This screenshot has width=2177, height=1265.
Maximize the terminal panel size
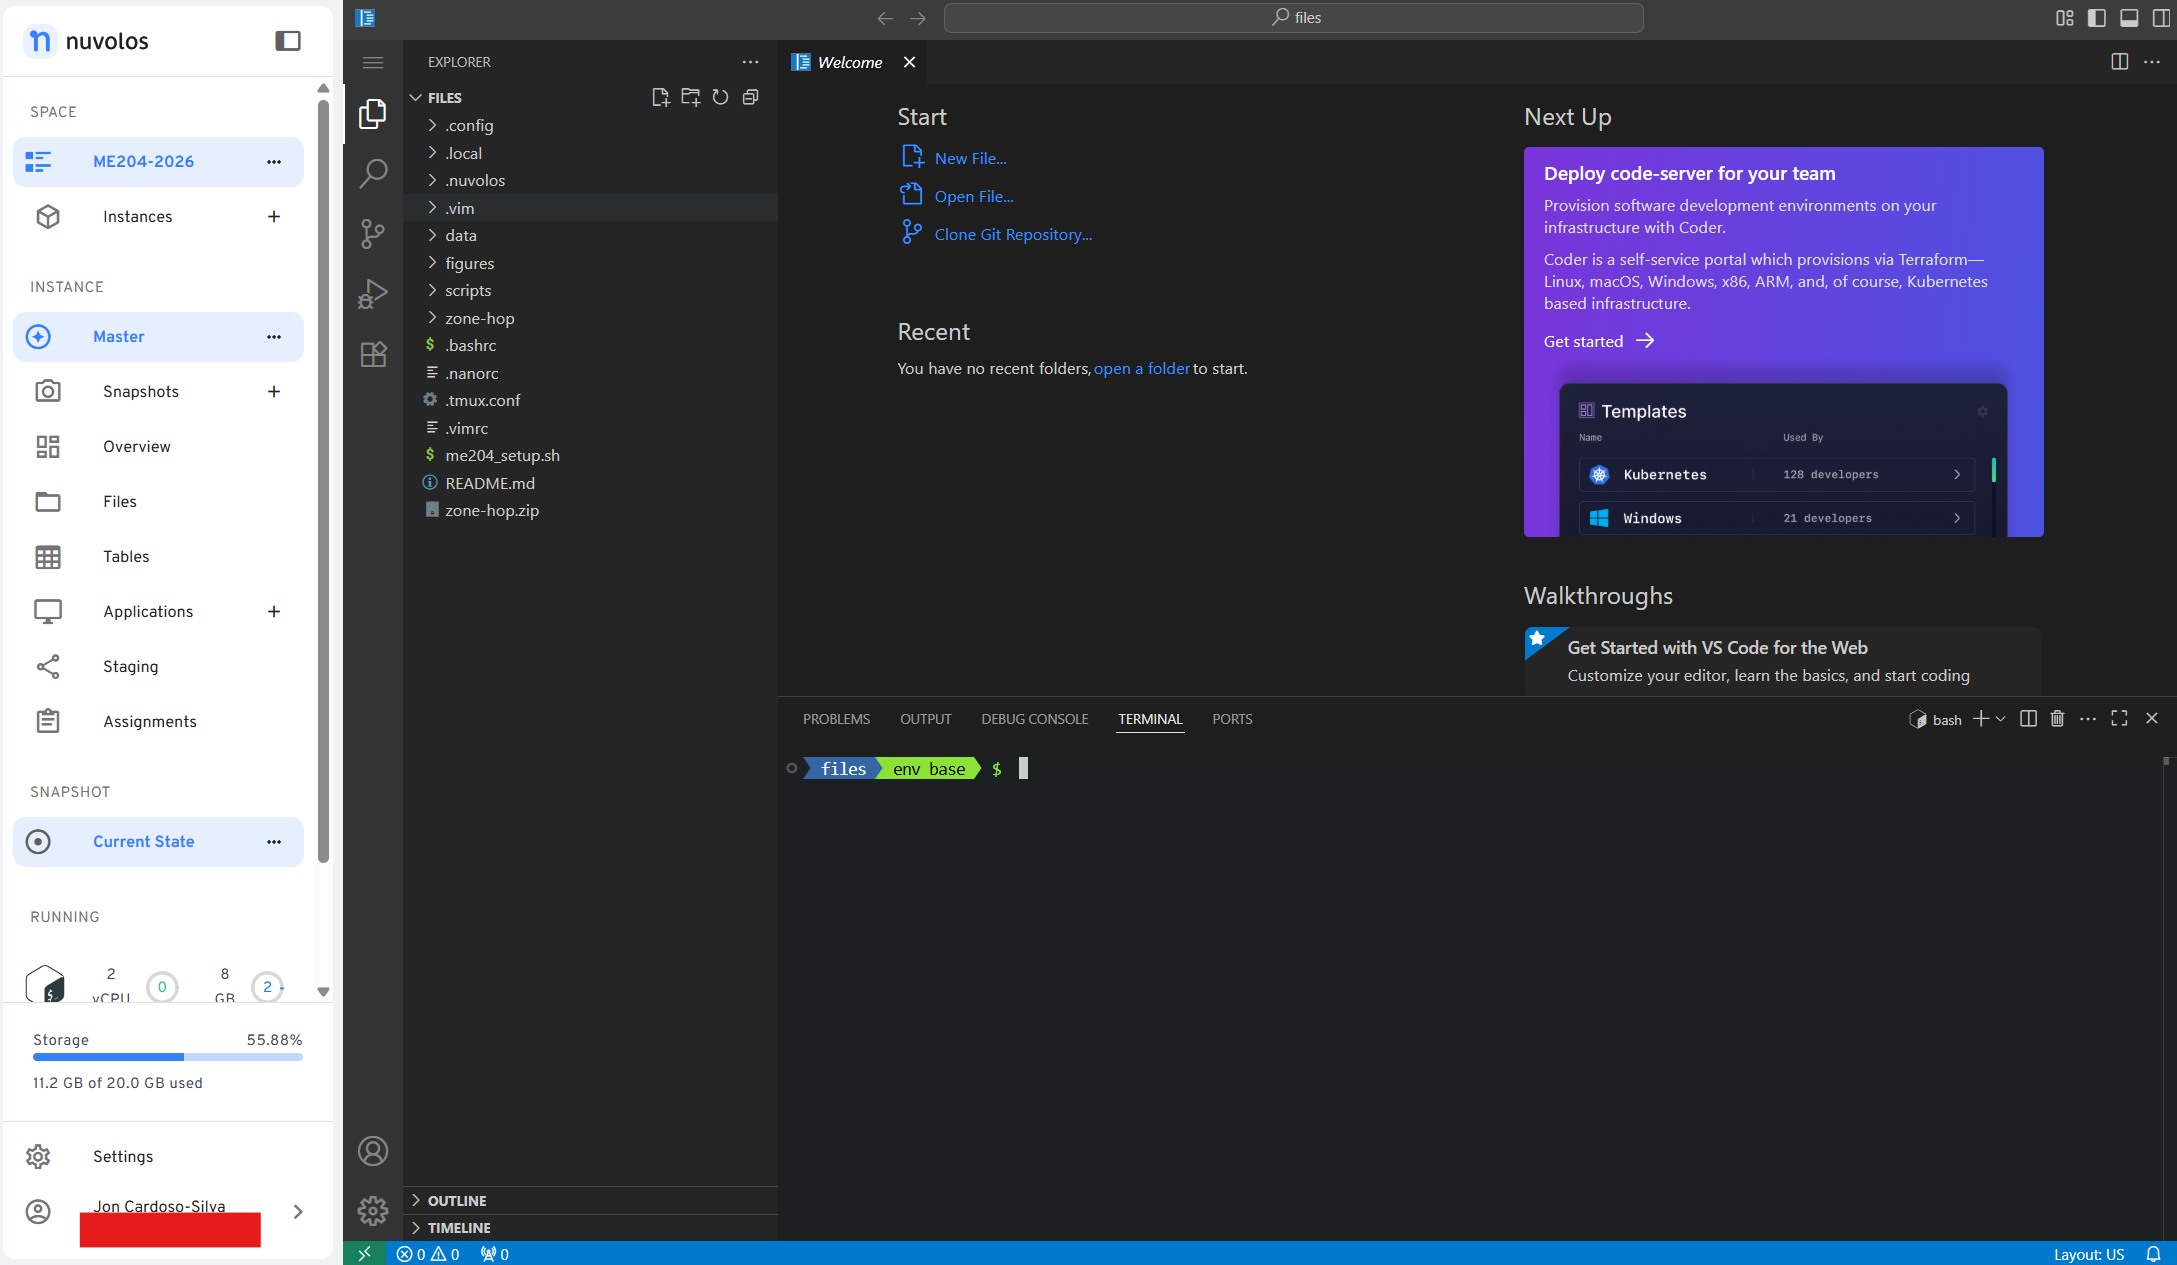pyautogui.click(x=2119, y=719)
